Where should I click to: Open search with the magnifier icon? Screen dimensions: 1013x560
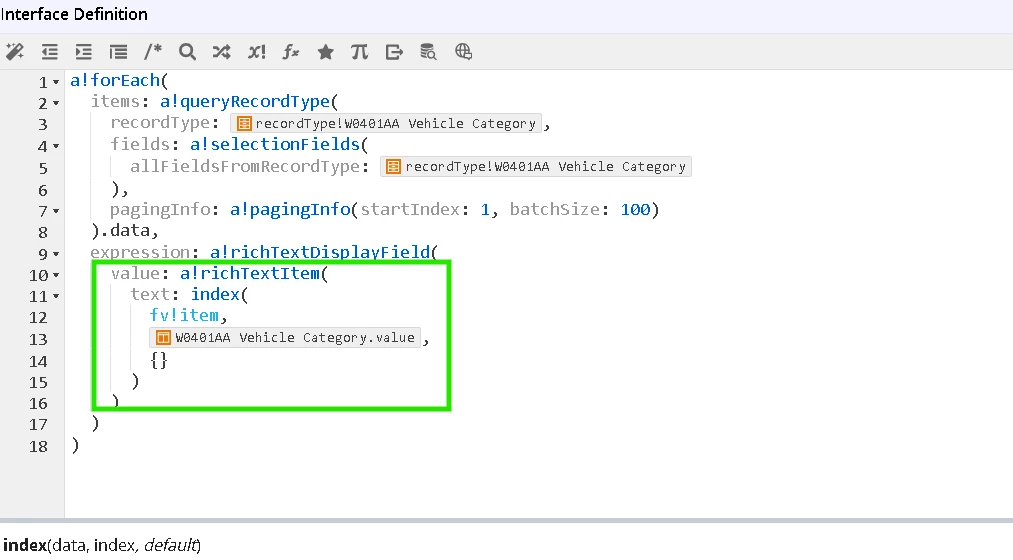(x=187, y=52)
